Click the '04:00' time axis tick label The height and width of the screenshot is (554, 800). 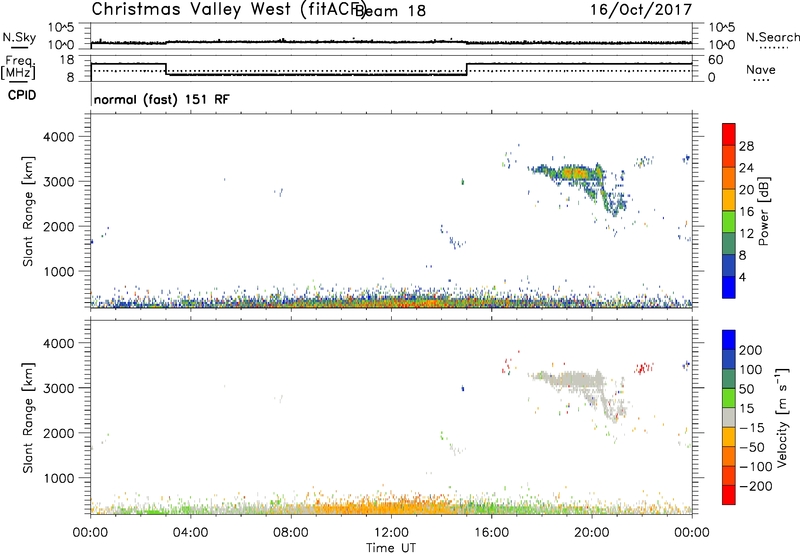(191, 533)
